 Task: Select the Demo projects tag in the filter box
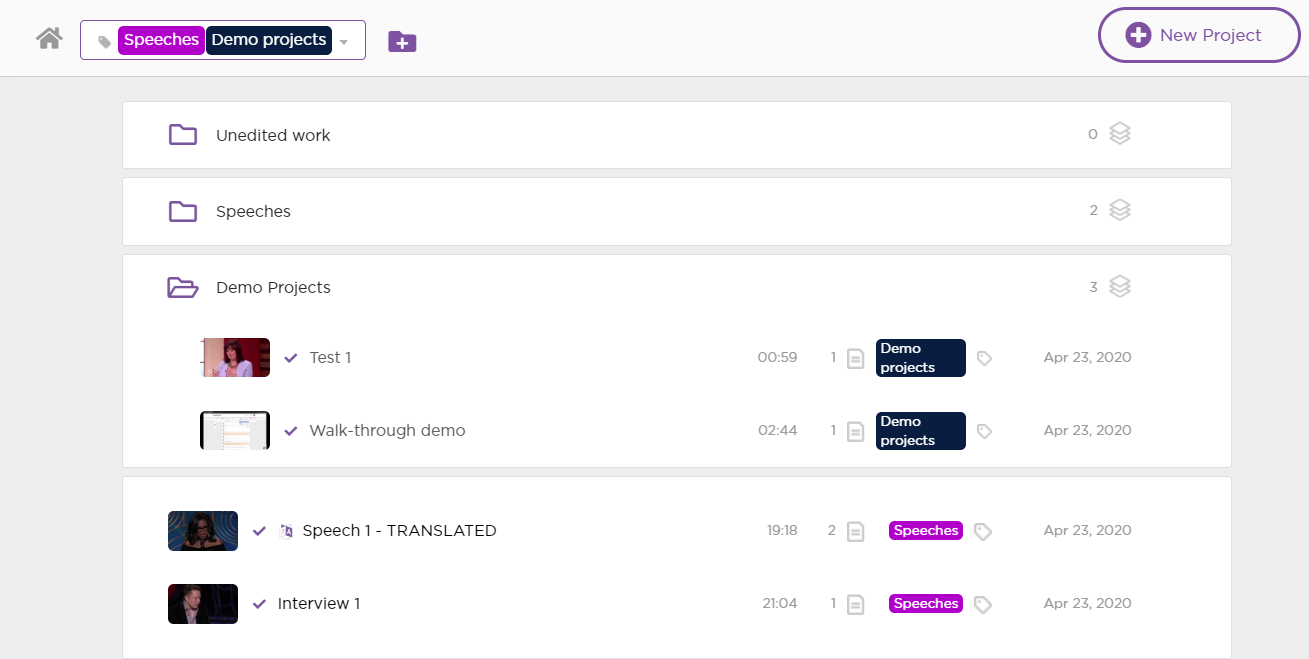pos(269,40)
